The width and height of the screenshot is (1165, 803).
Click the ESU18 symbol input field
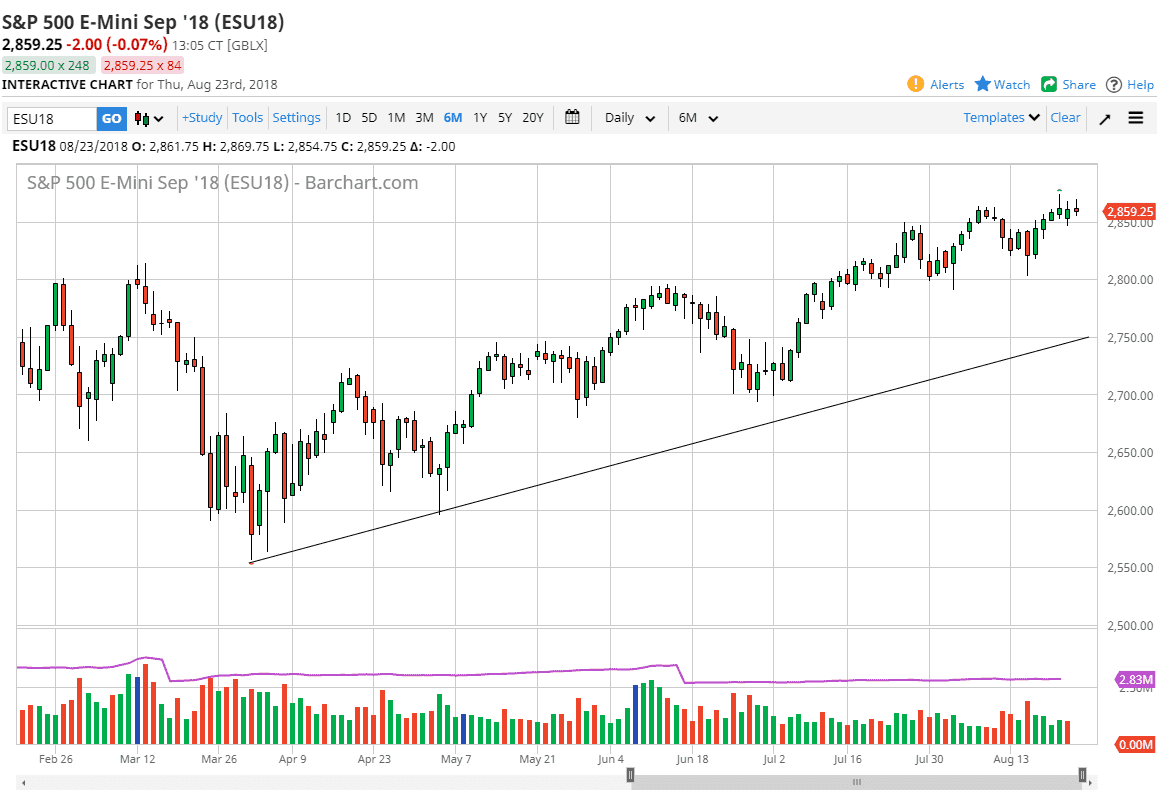(51, 119)
